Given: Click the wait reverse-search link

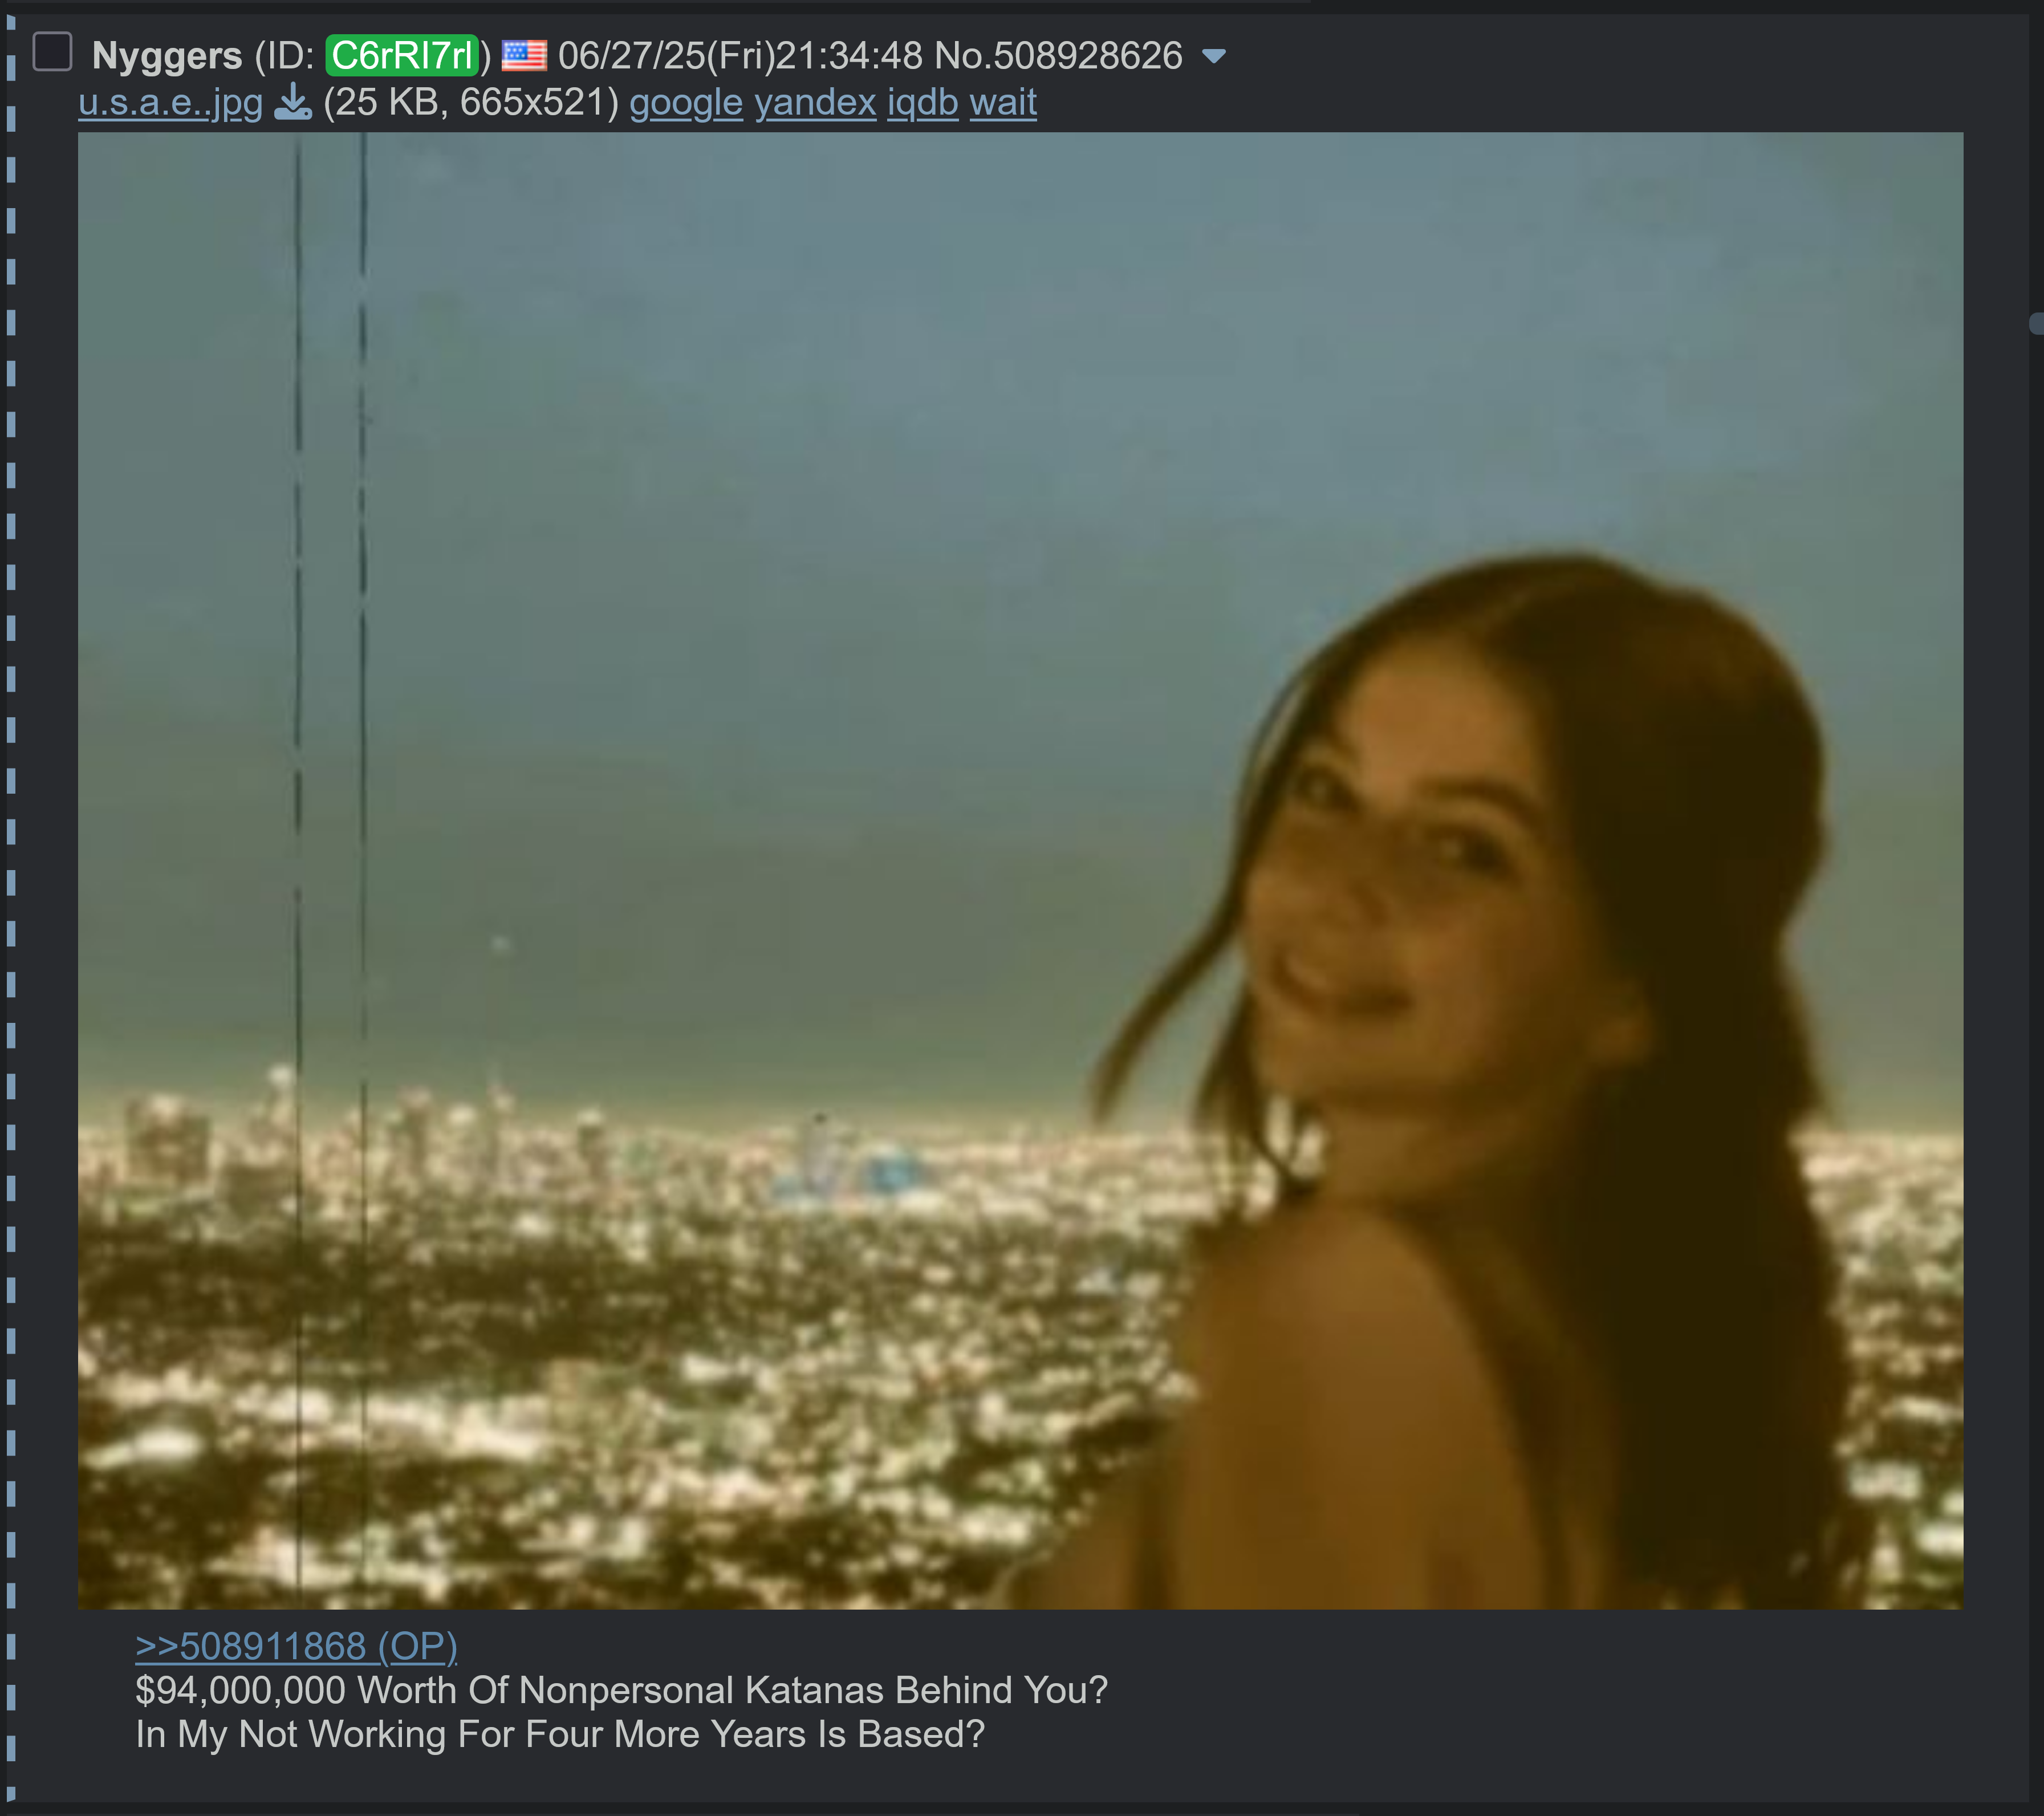Looking at the screenshot, I should point(1003,102).
